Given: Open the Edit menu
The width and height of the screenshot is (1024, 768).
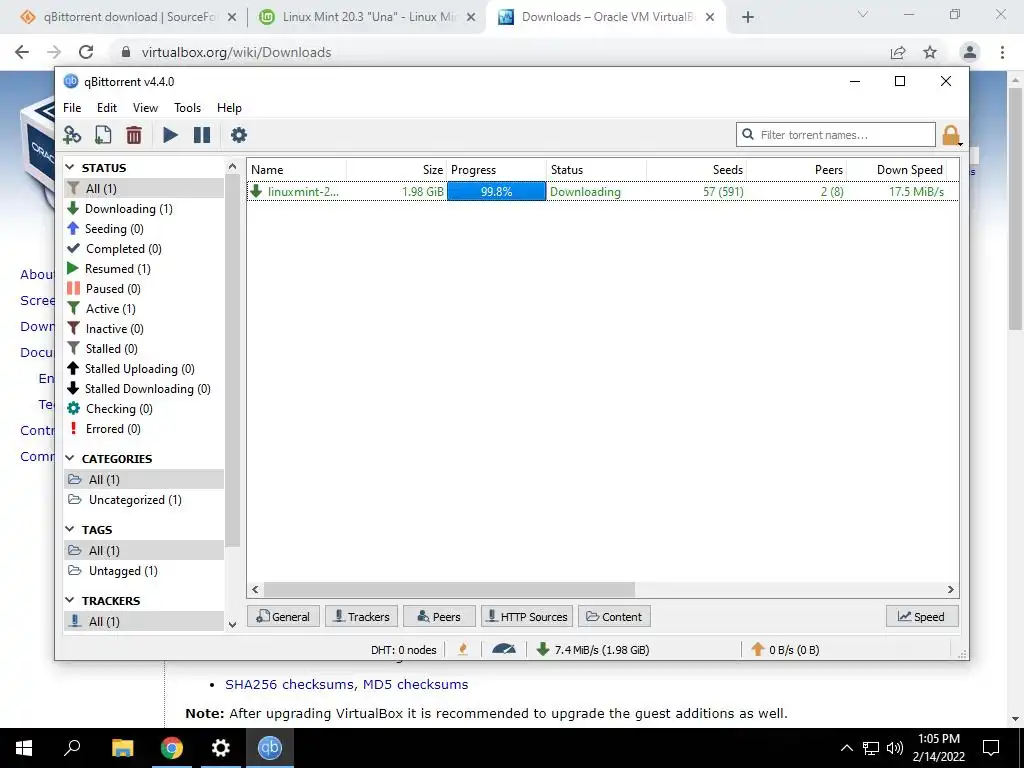Looking at the screenshot, I should [106, 108].
